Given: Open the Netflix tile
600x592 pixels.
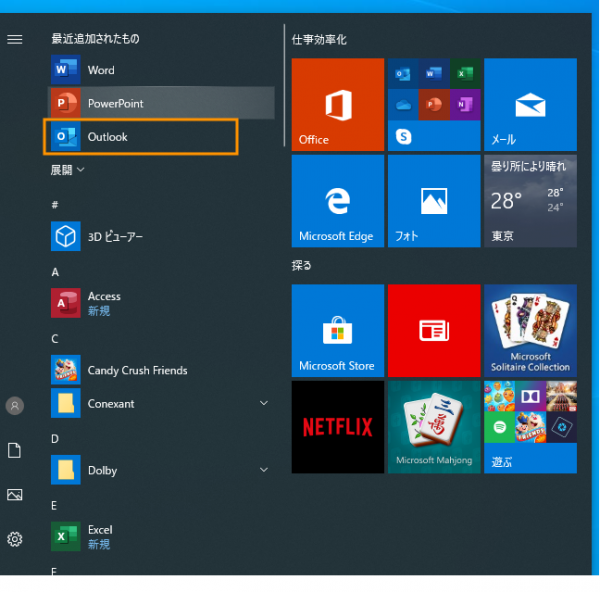Looking at the screenshot, I should pos(338,427).
